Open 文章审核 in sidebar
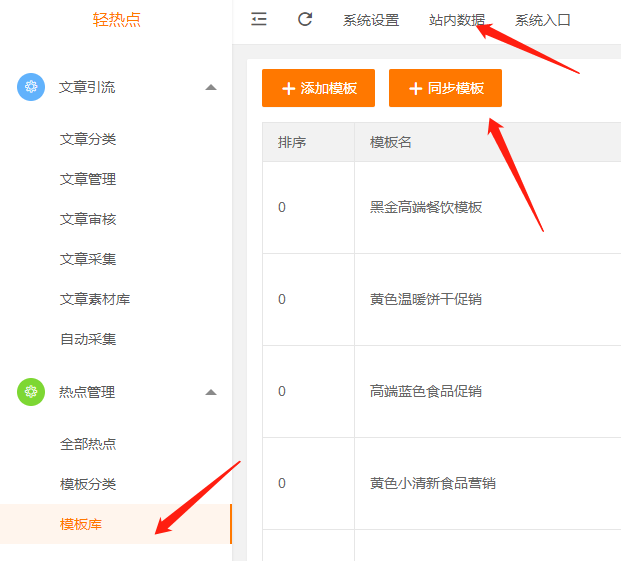Screen dimensions: 621x561 pyautogui.click(x=88, y=219)
